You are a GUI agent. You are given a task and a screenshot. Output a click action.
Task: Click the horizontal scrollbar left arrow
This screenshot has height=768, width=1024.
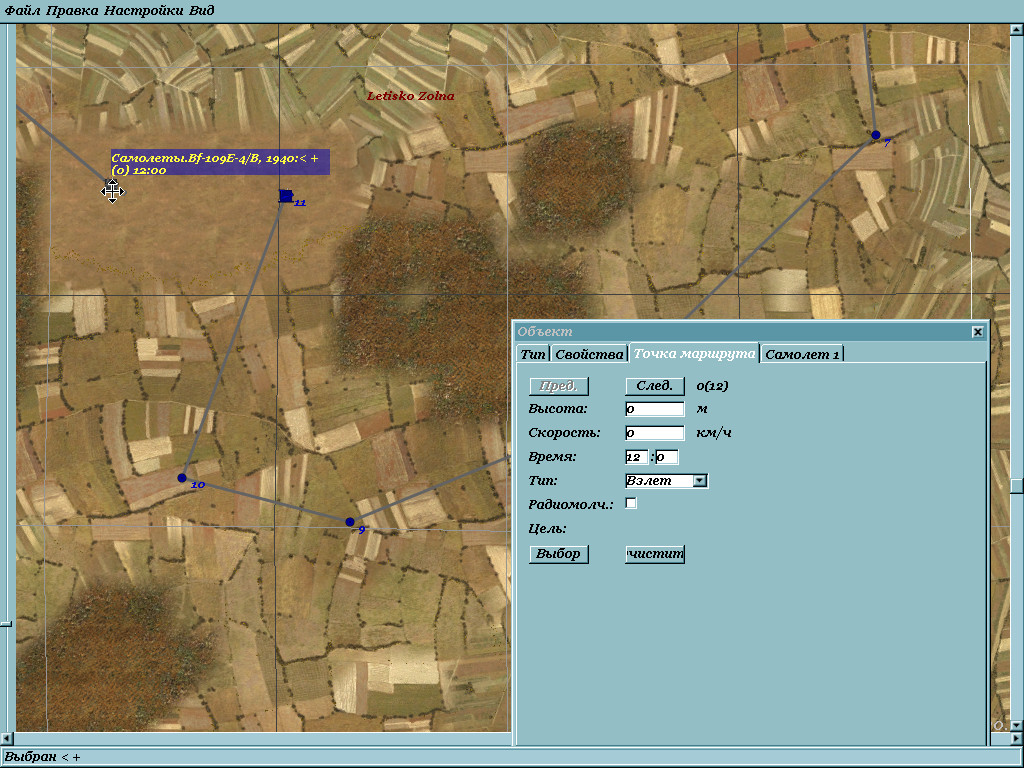tap(6, 739)
